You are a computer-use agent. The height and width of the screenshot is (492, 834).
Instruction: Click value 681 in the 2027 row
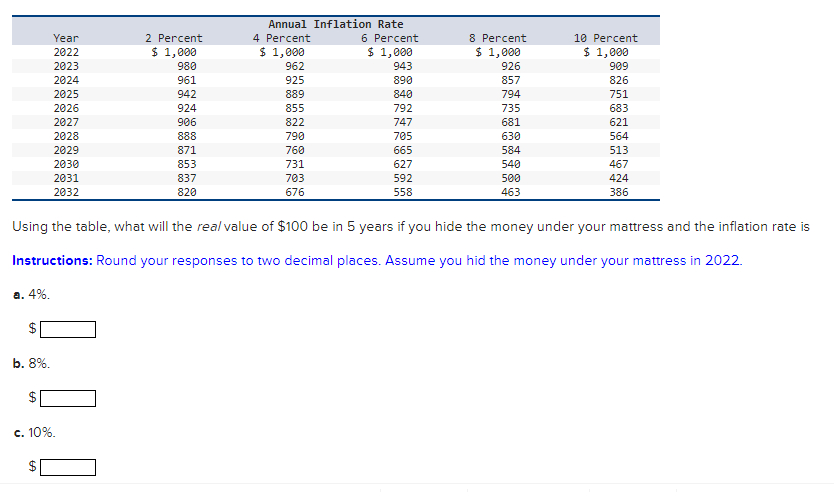[511, 122]
